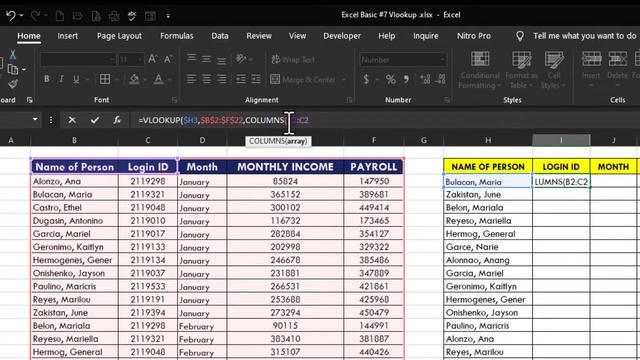Cancel formula entry with X button
This screenshot has width=640, height=360.
pyautogui.click(x=72, y=120)
